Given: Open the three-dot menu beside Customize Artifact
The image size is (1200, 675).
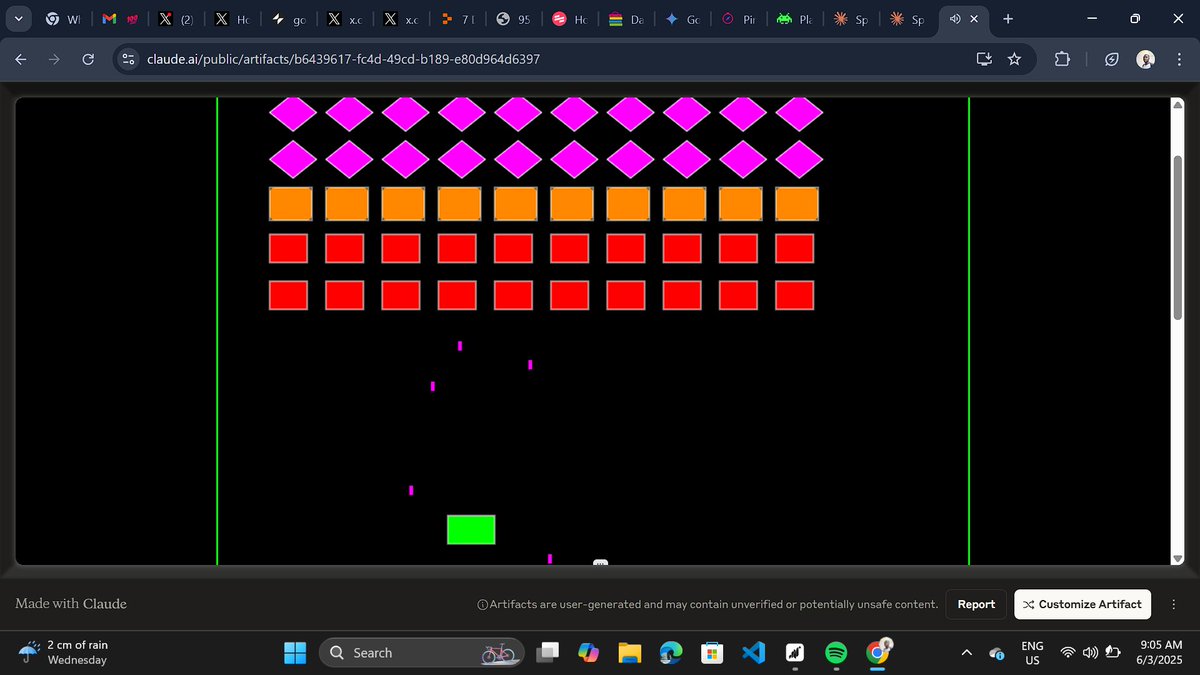Looking at the screenshot, I should [x=1173, y=604].
